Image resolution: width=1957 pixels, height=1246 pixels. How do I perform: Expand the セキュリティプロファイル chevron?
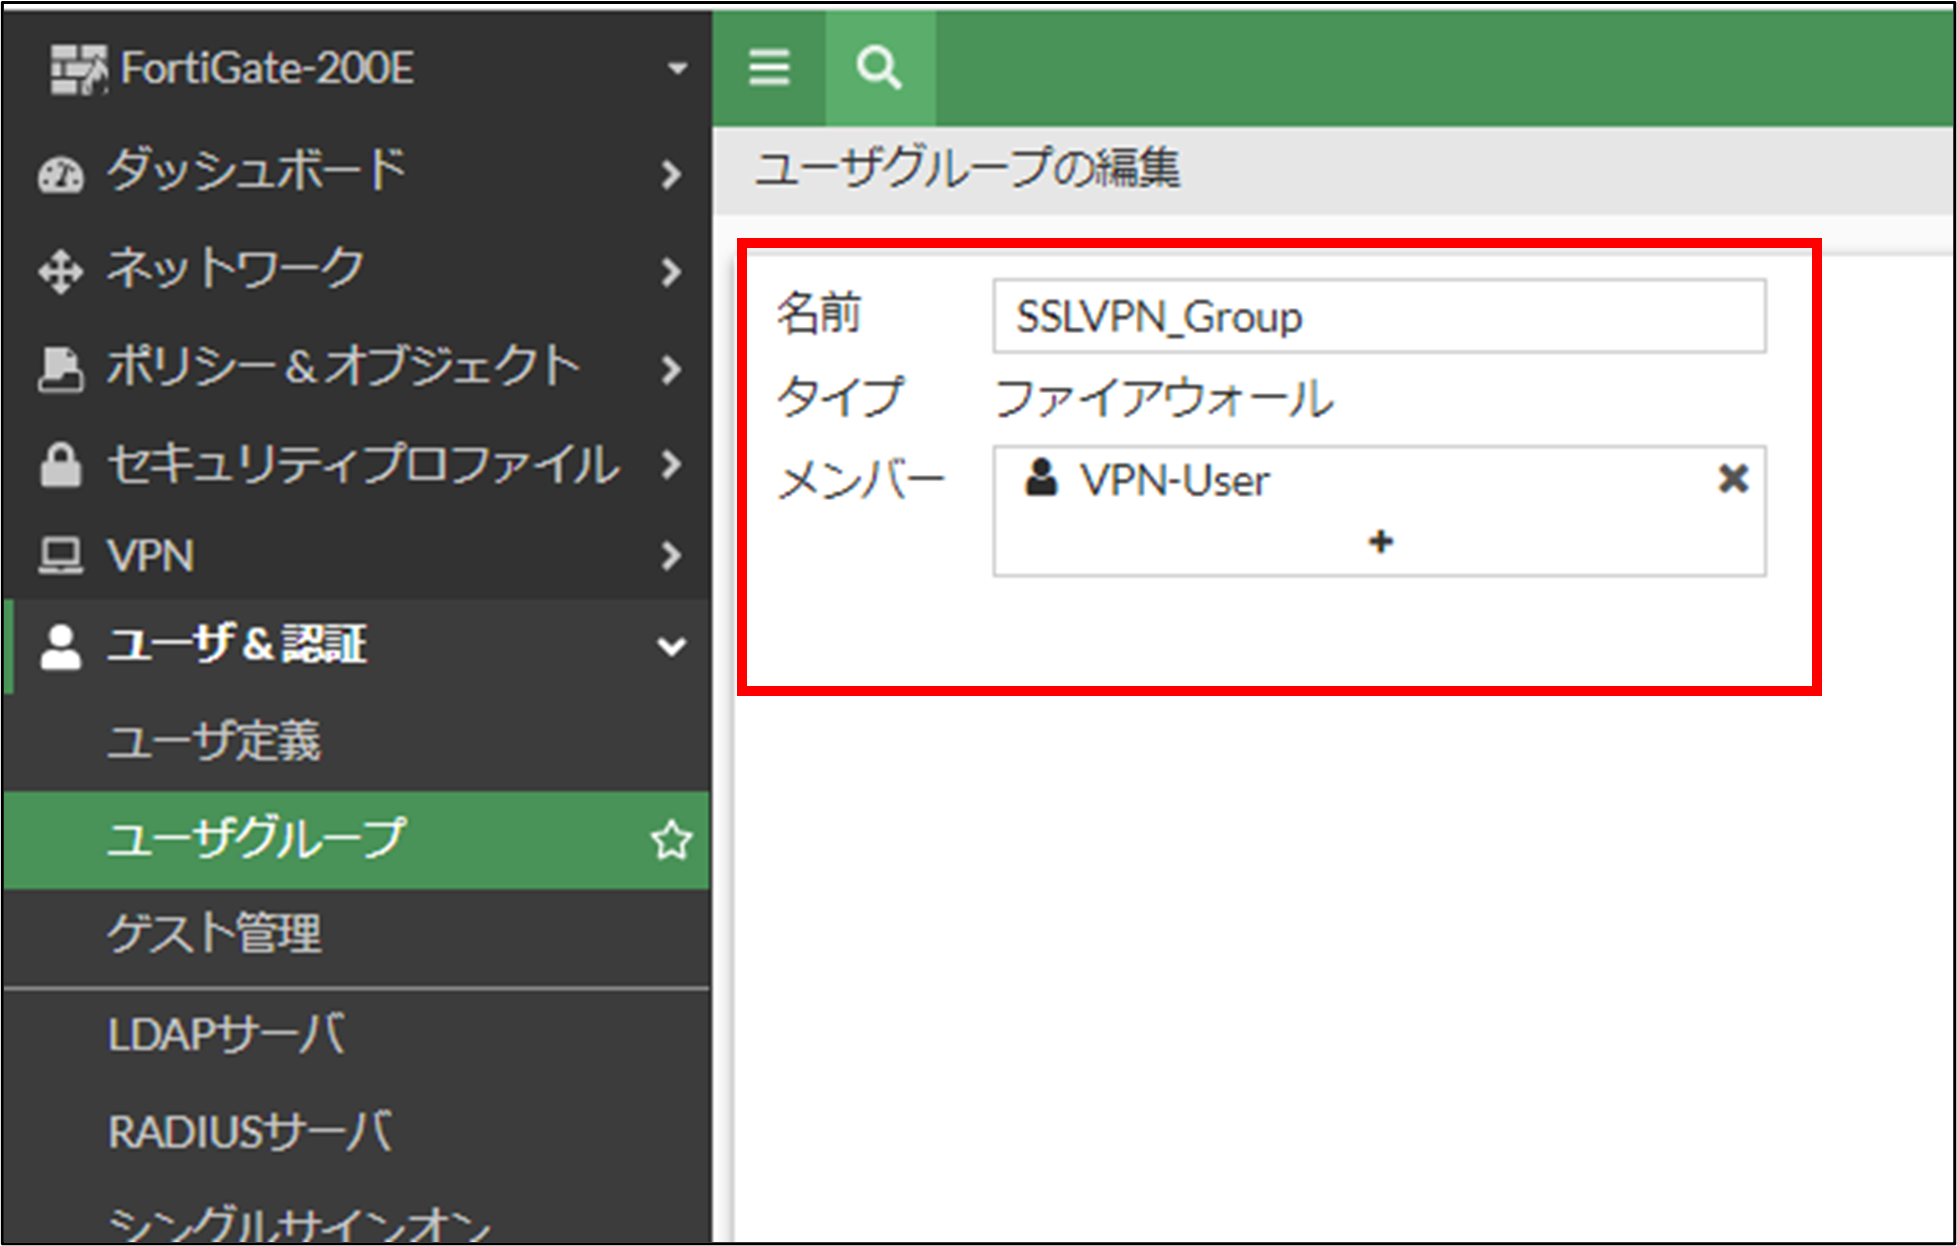[x=672, y=464]
